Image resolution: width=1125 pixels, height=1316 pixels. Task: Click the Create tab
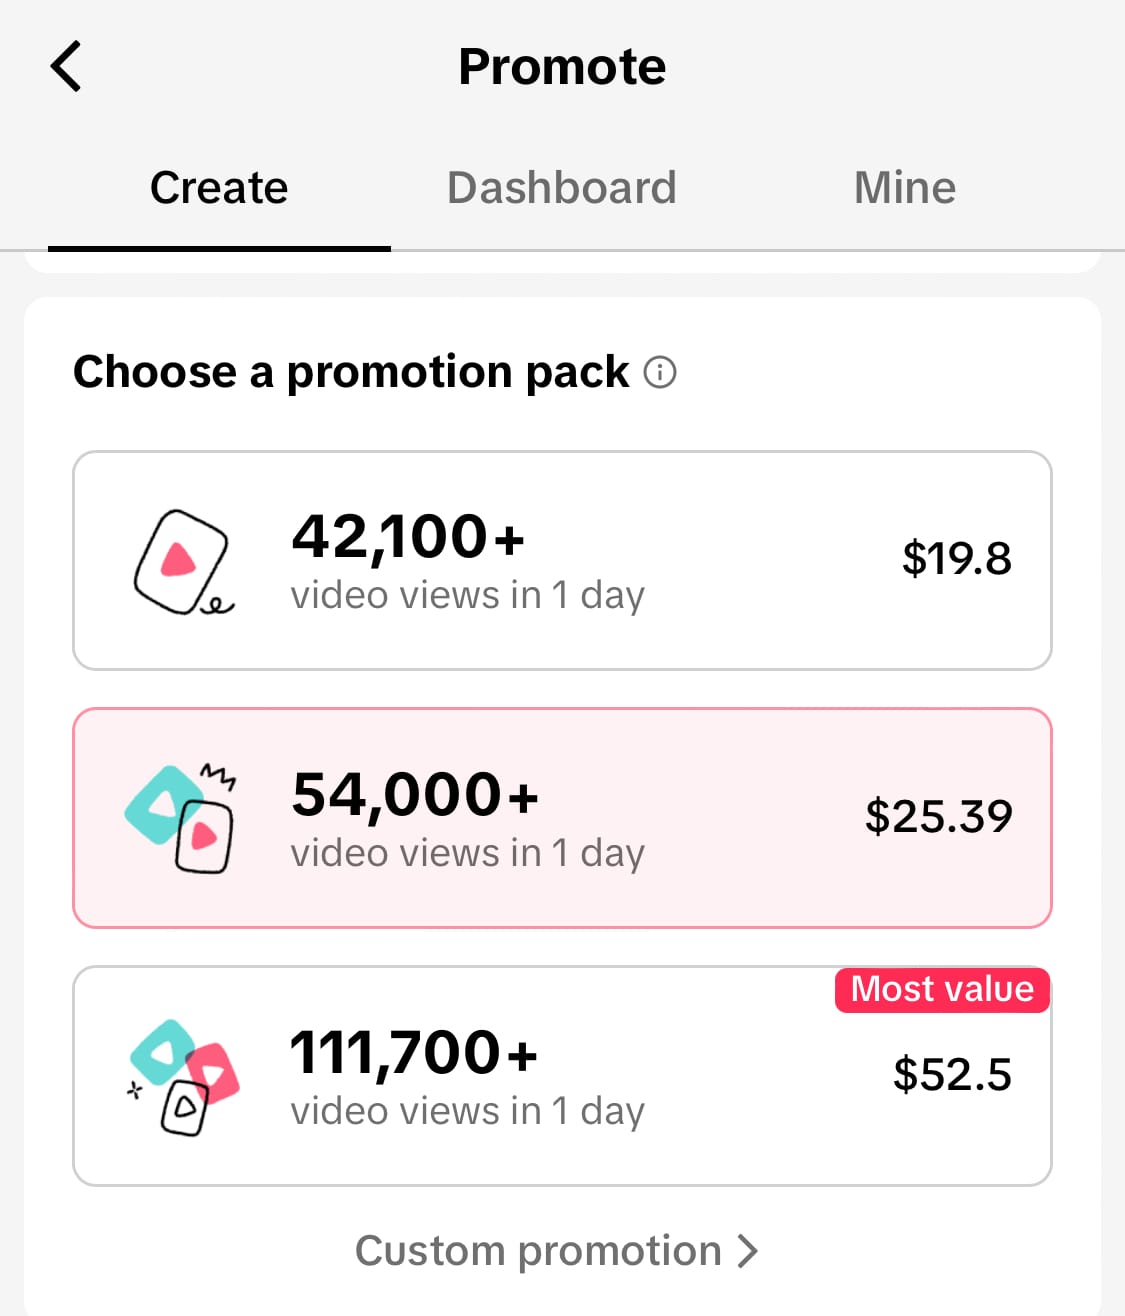click(218, 187)
